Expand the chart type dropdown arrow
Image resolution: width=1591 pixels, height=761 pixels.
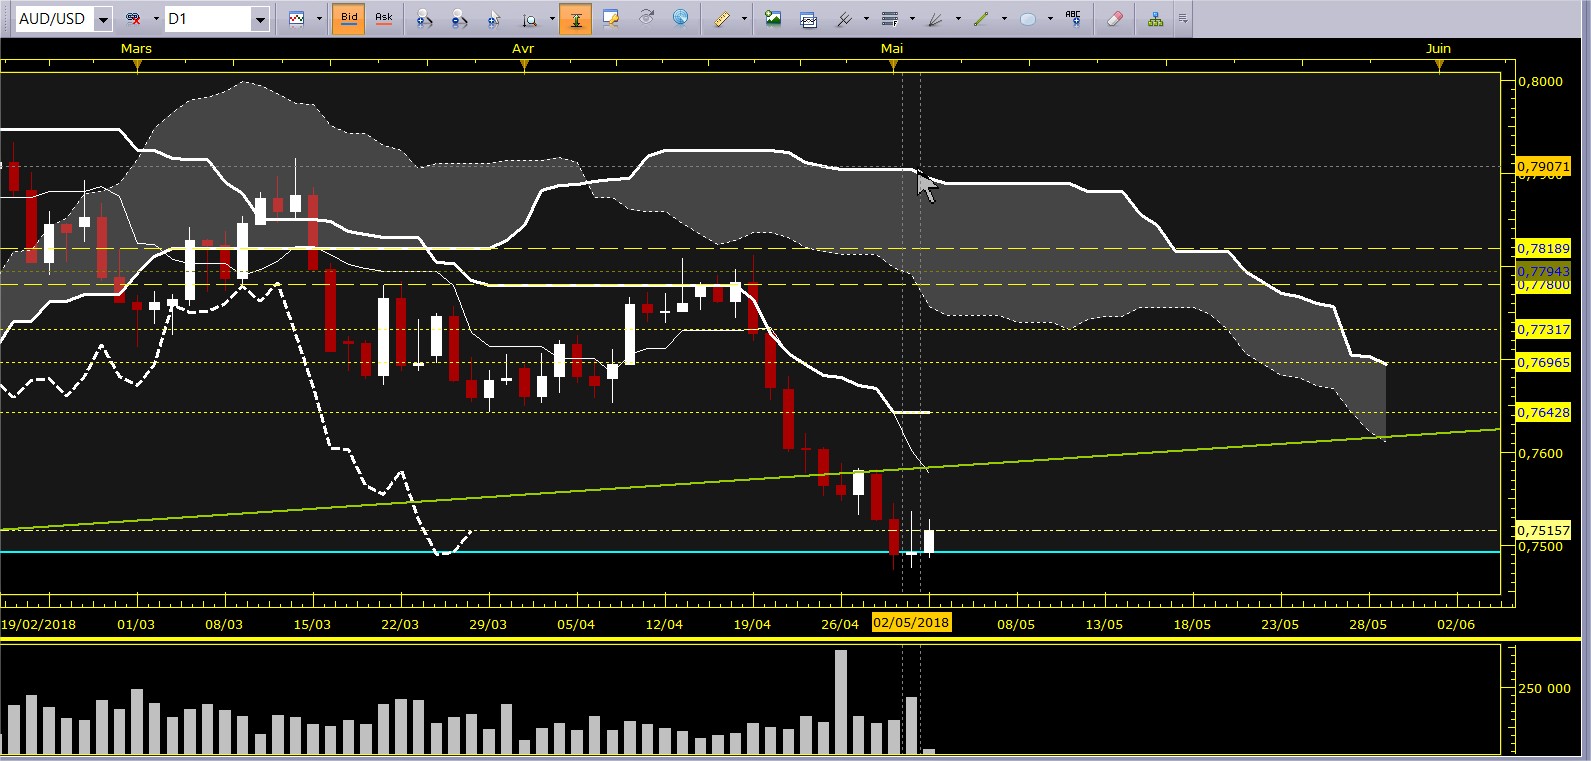(319, 19)
